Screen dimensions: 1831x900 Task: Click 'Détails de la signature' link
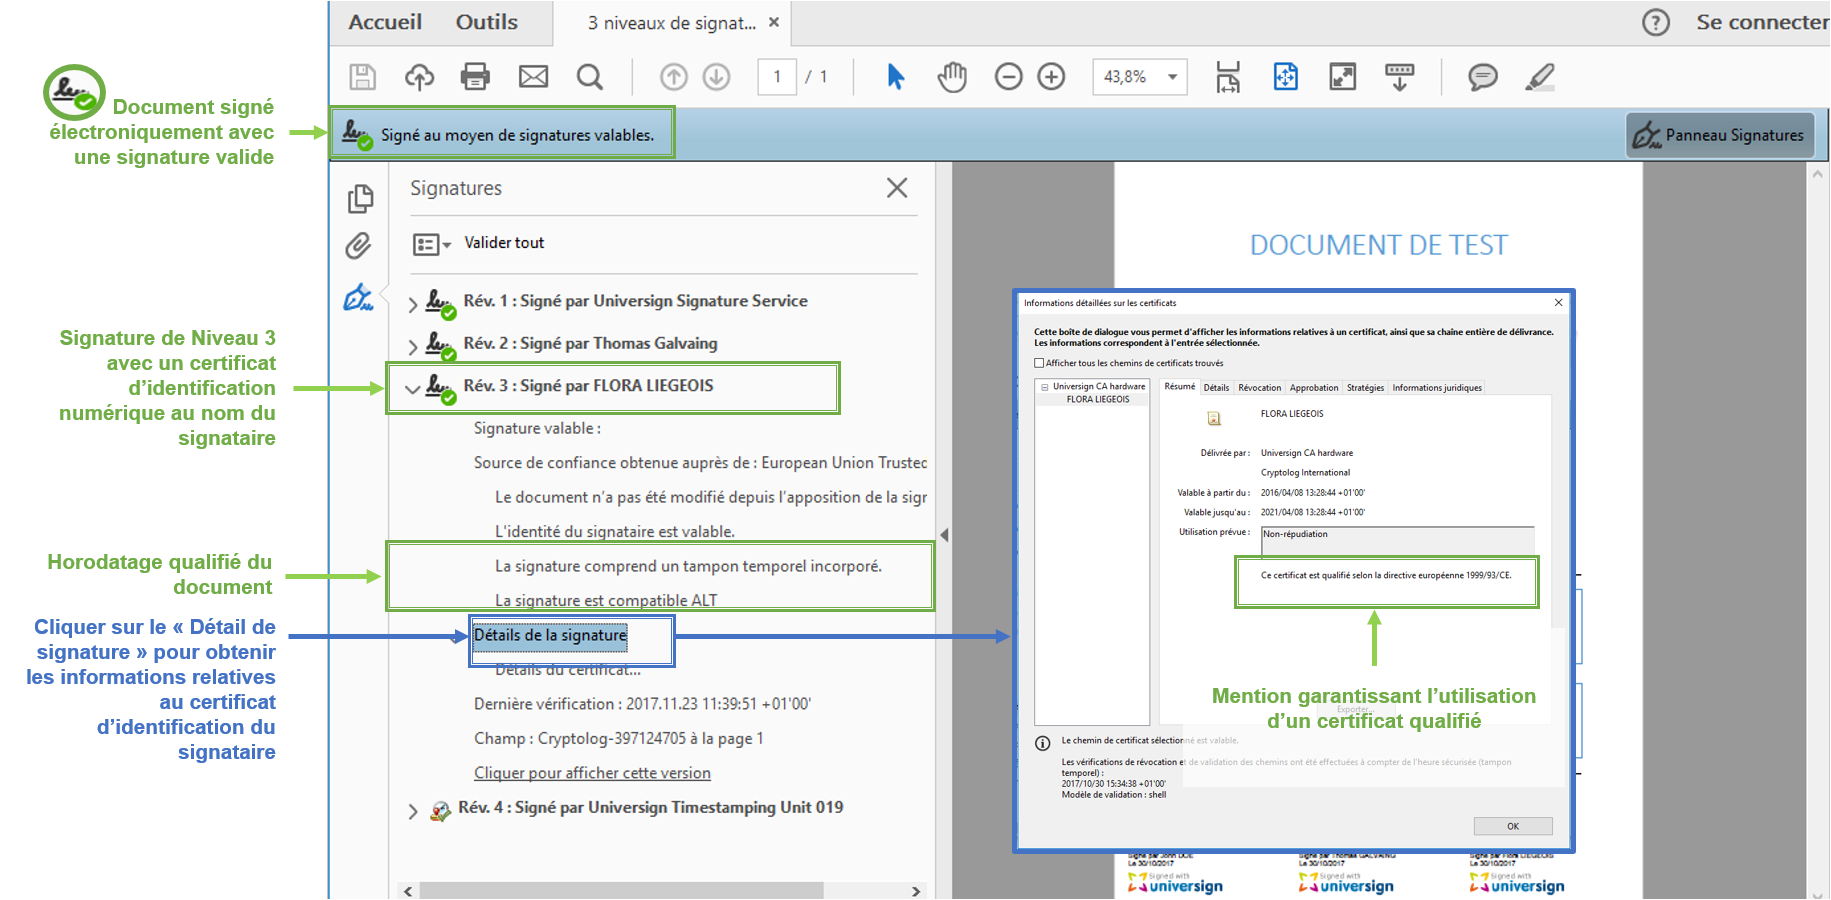tap(551, 635)
